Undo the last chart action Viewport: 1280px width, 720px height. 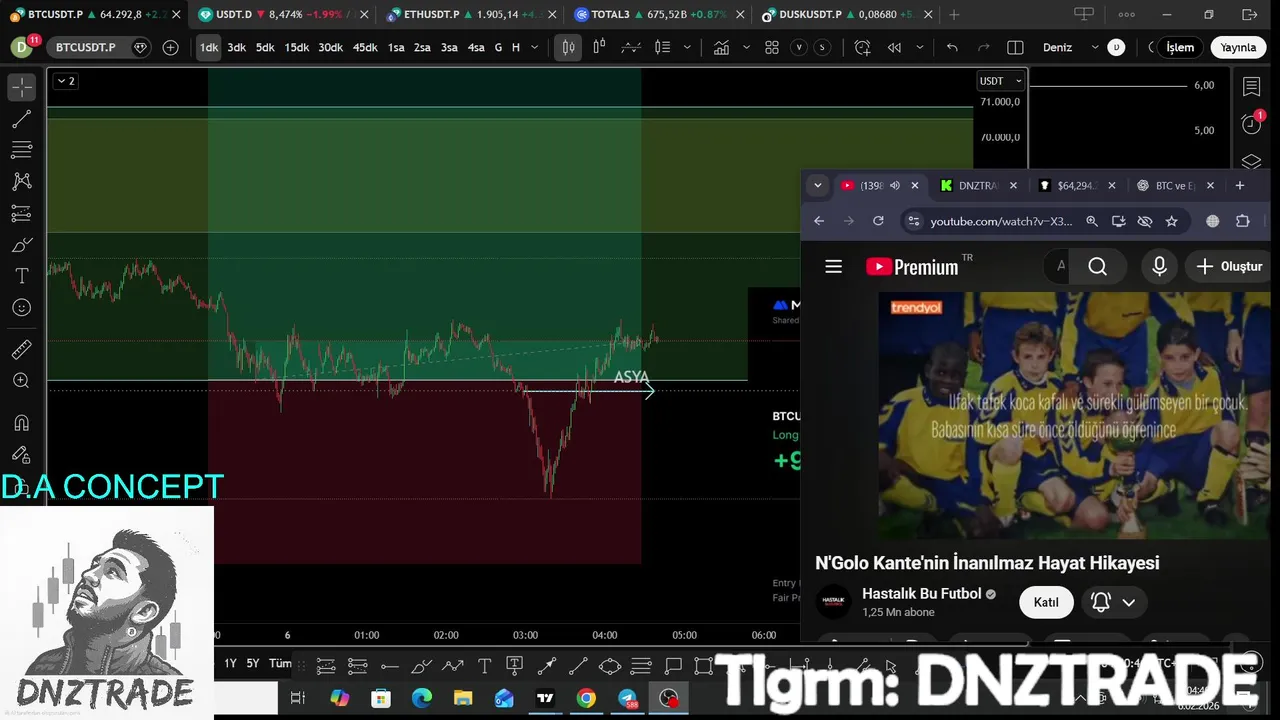point(952,47)
